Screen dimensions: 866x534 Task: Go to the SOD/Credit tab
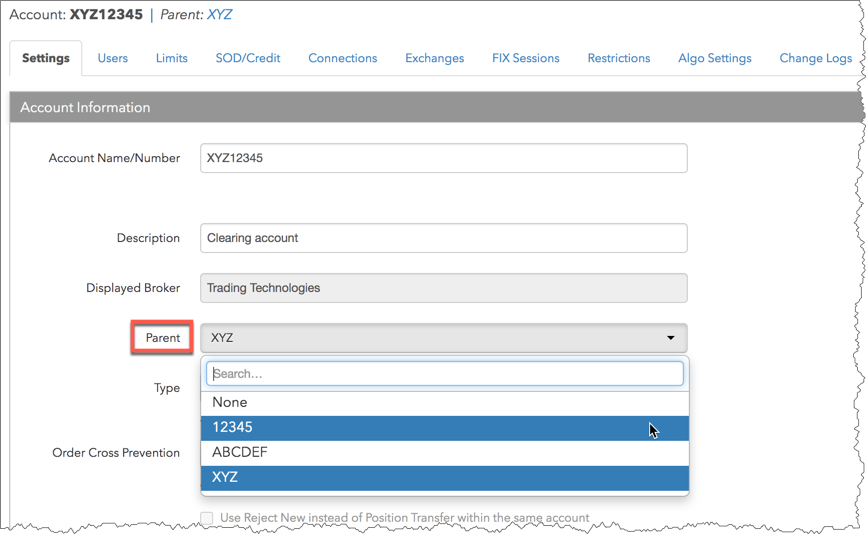[x=248, y=58]
